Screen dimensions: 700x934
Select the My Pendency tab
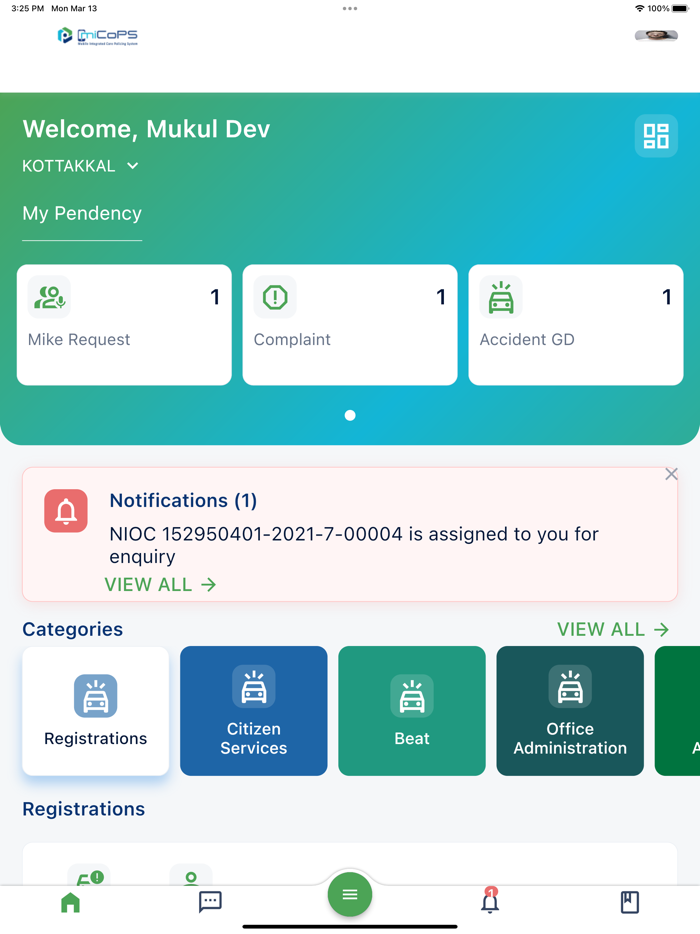(82, 213)
